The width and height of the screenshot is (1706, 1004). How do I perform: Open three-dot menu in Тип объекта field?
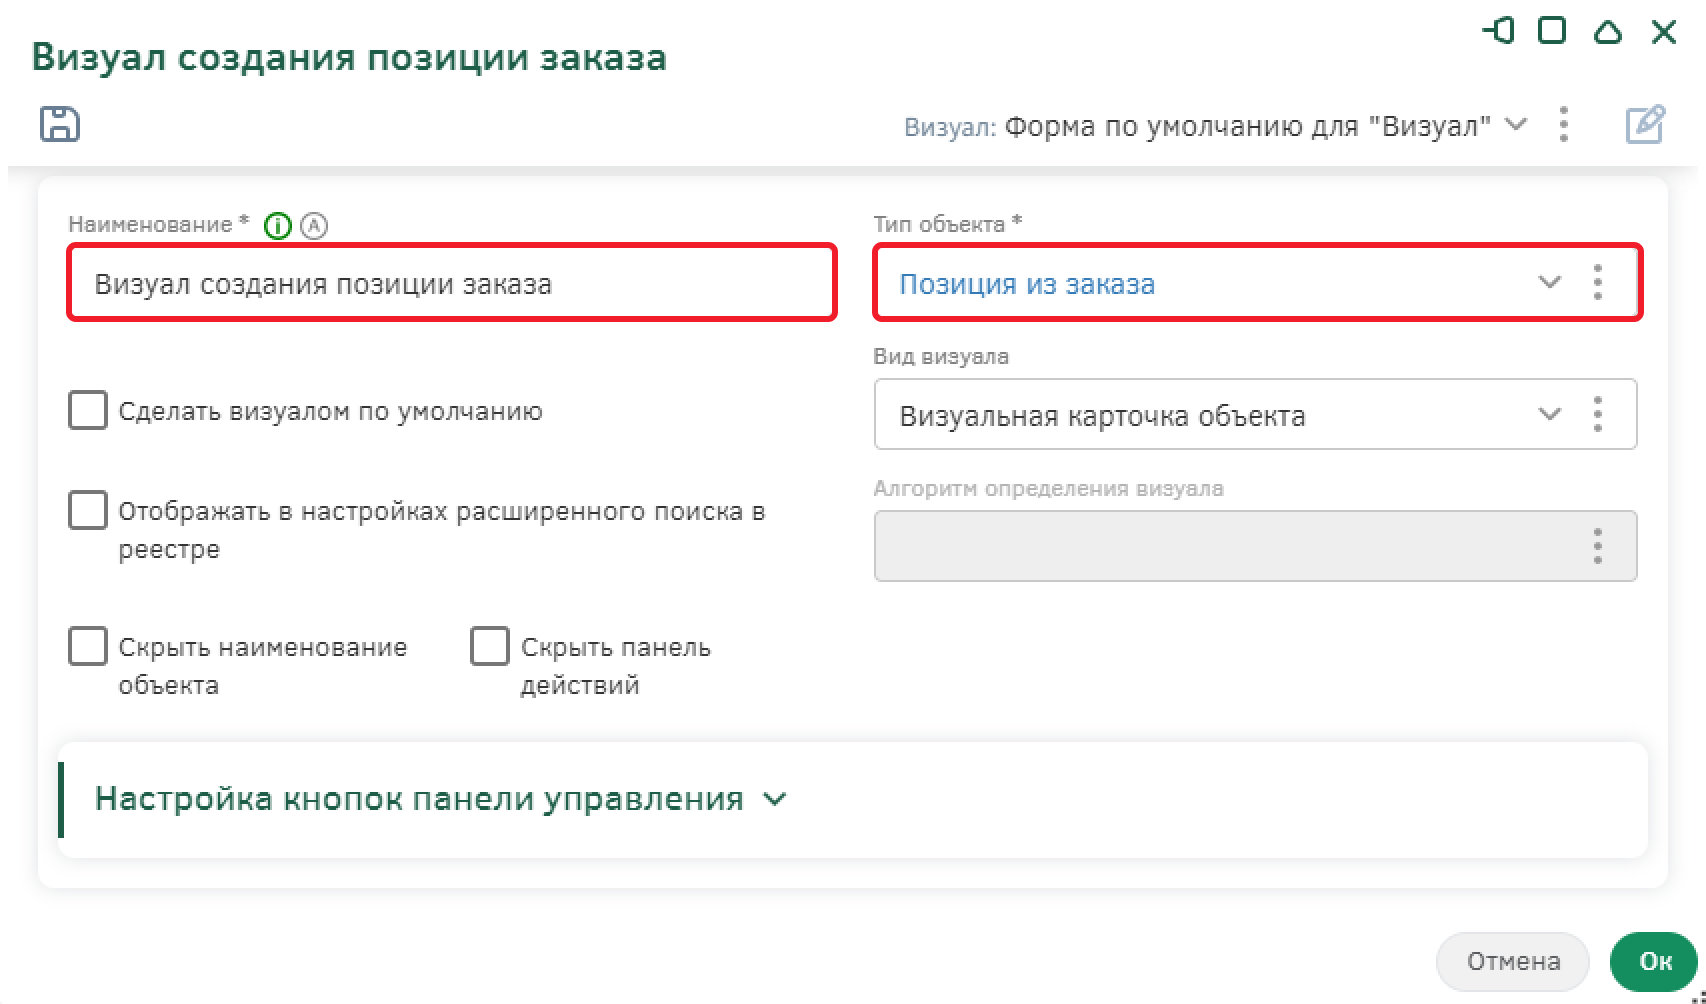coord(1597,283)
